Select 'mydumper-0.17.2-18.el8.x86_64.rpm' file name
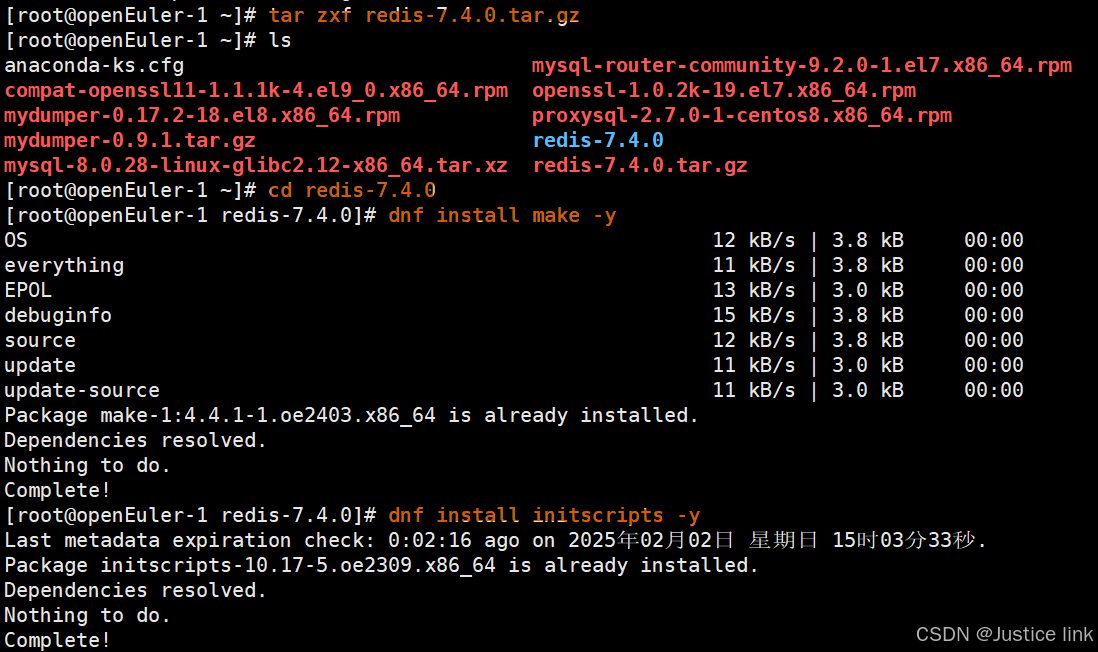The height and width of the screenshot is (652, 1098). tap(202, 116)
